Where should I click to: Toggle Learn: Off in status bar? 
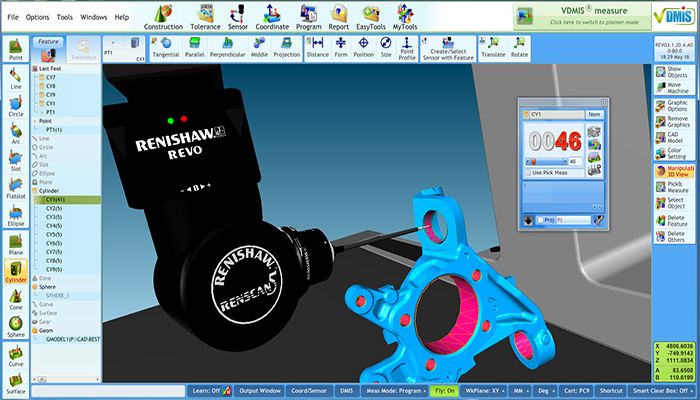(209, 391)
